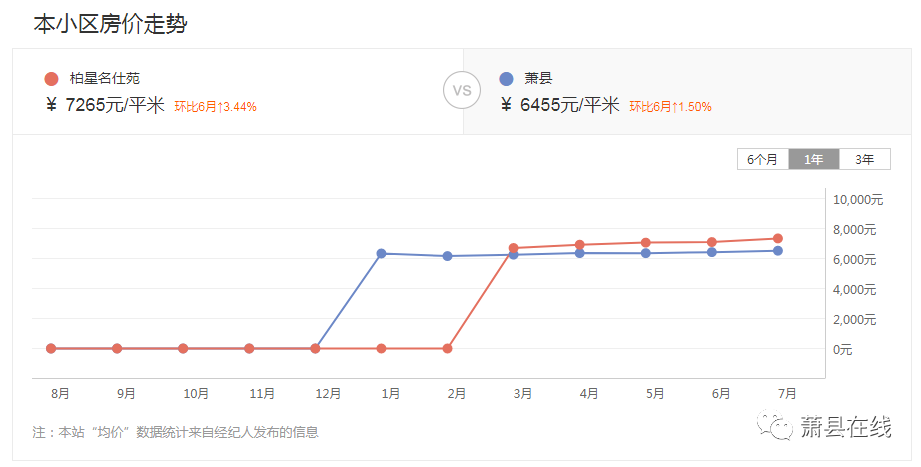
Task: Select the red zero-value point at 2月
Action: point(447,348)
